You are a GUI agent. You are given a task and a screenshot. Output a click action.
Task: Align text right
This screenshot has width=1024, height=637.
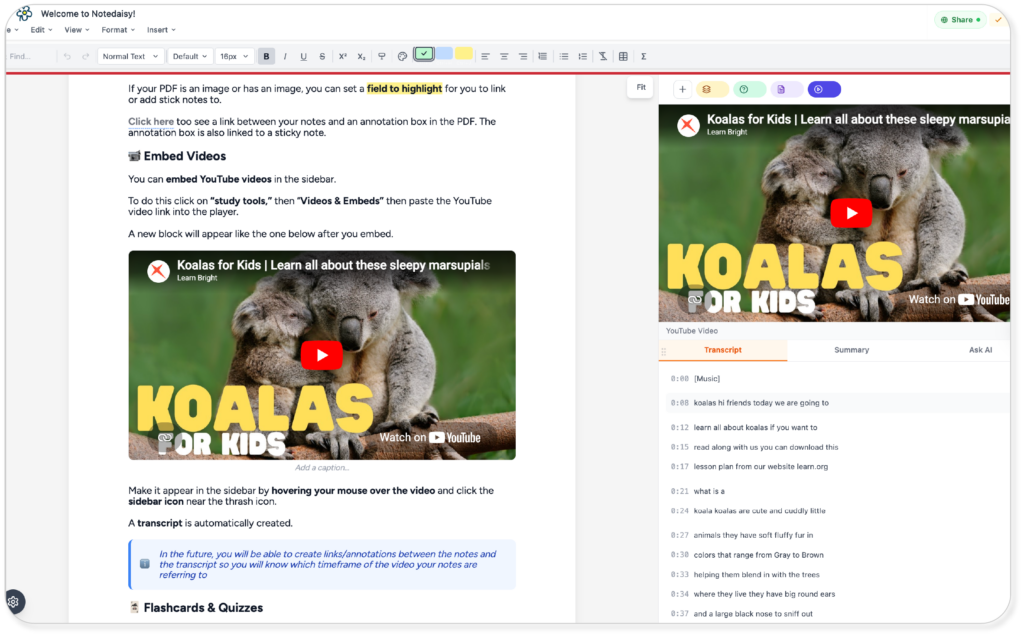coord(523,57)
